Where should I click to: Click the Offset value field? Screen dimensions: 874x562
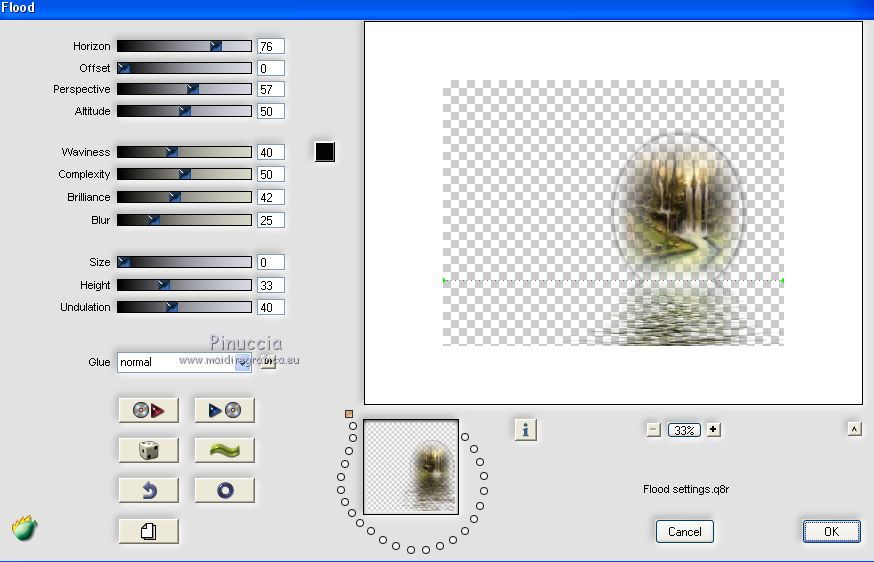click(271, 68)
